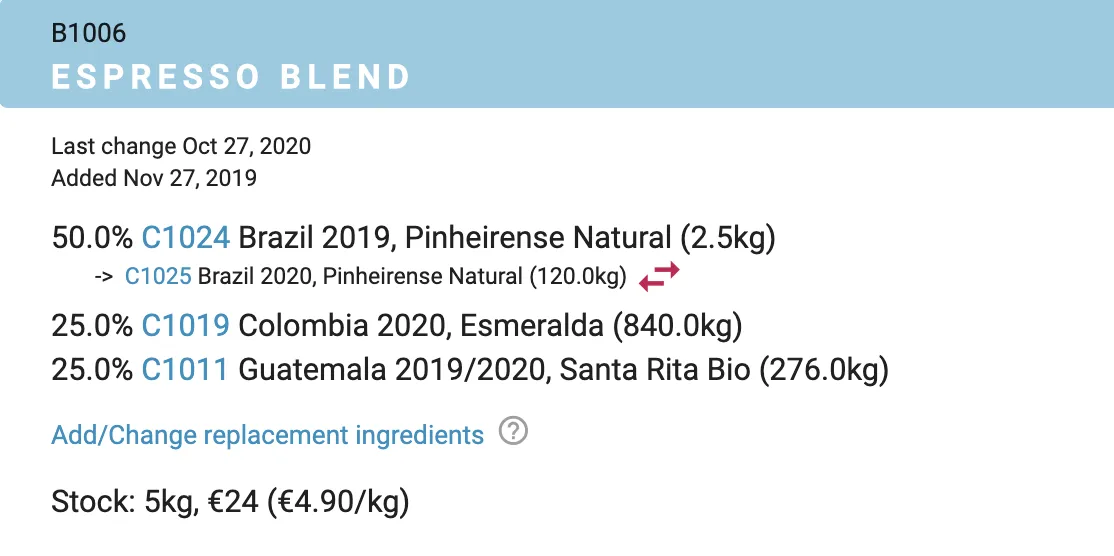Click the 50.0% ingredient ratio
The height and width of the screenshot is (556, 1114).
(x=91, y=238)
